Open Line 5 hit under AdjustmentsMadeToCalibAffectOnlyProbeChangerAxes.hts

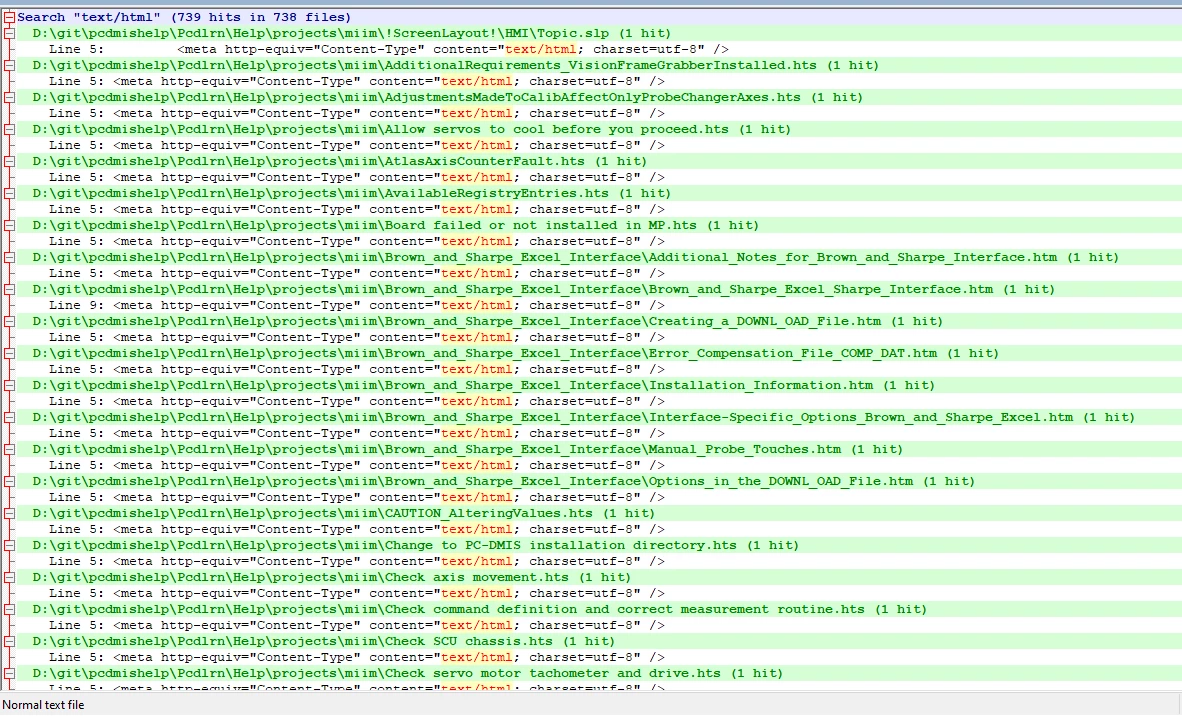pos(357,113)
